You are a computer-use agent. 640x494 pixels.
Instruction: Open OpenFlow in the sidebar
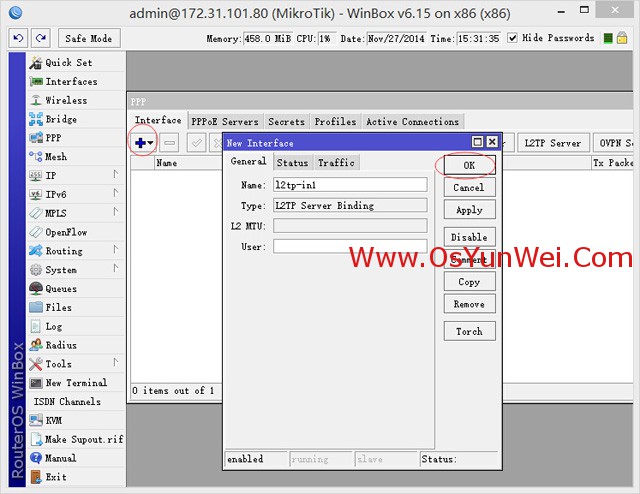click(77, 232)
